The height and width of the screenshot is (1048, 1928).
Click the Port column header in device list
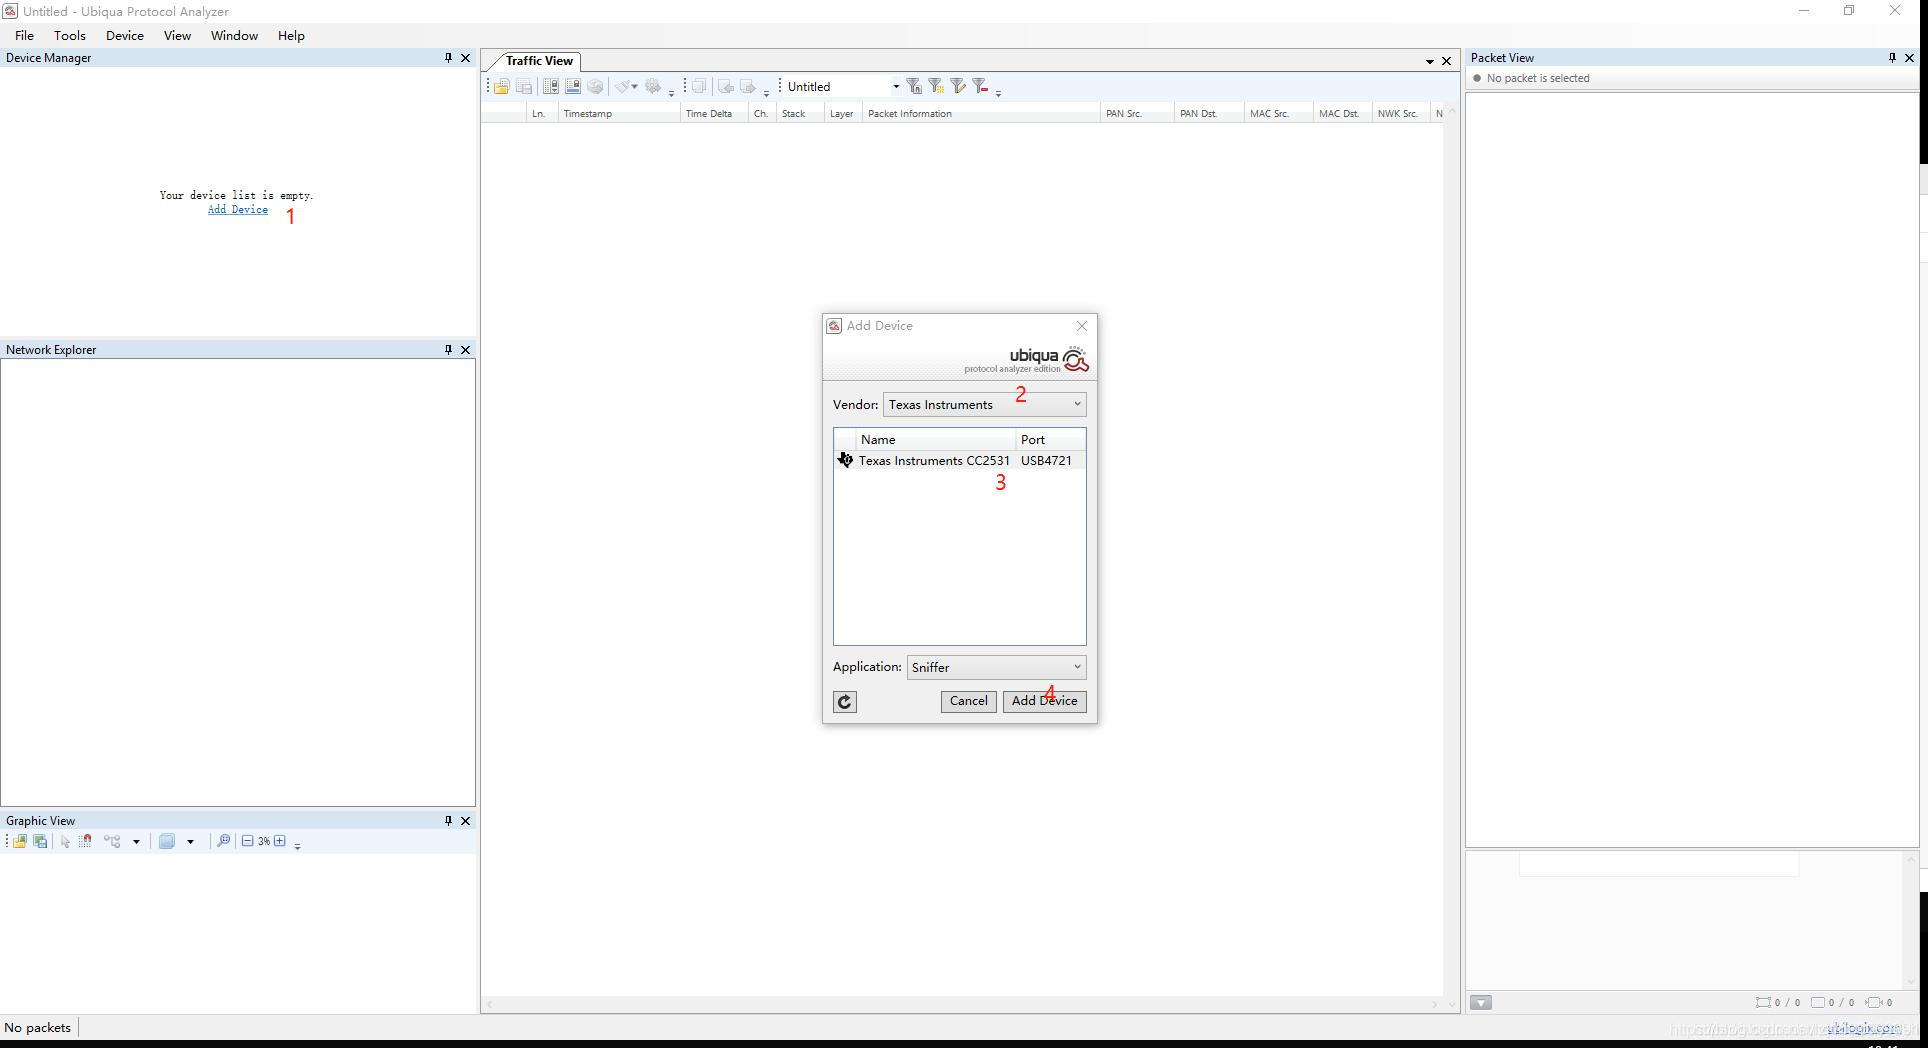[x=1050, y=440]
